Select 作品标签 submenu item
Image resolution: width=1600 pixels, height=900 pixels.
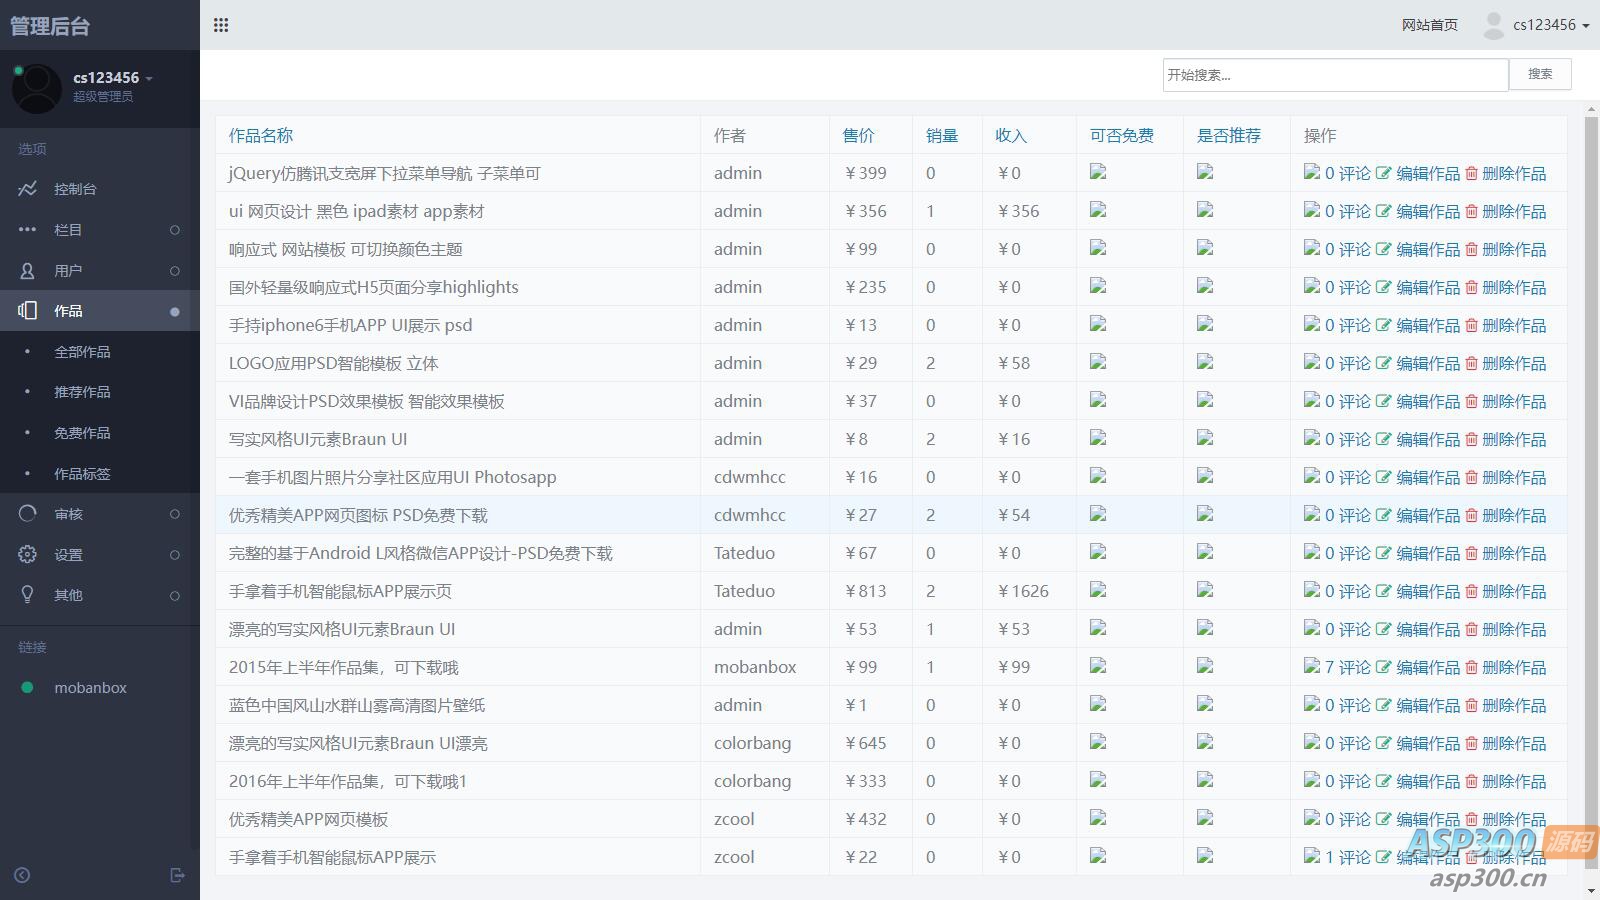[x=82, y=474]
